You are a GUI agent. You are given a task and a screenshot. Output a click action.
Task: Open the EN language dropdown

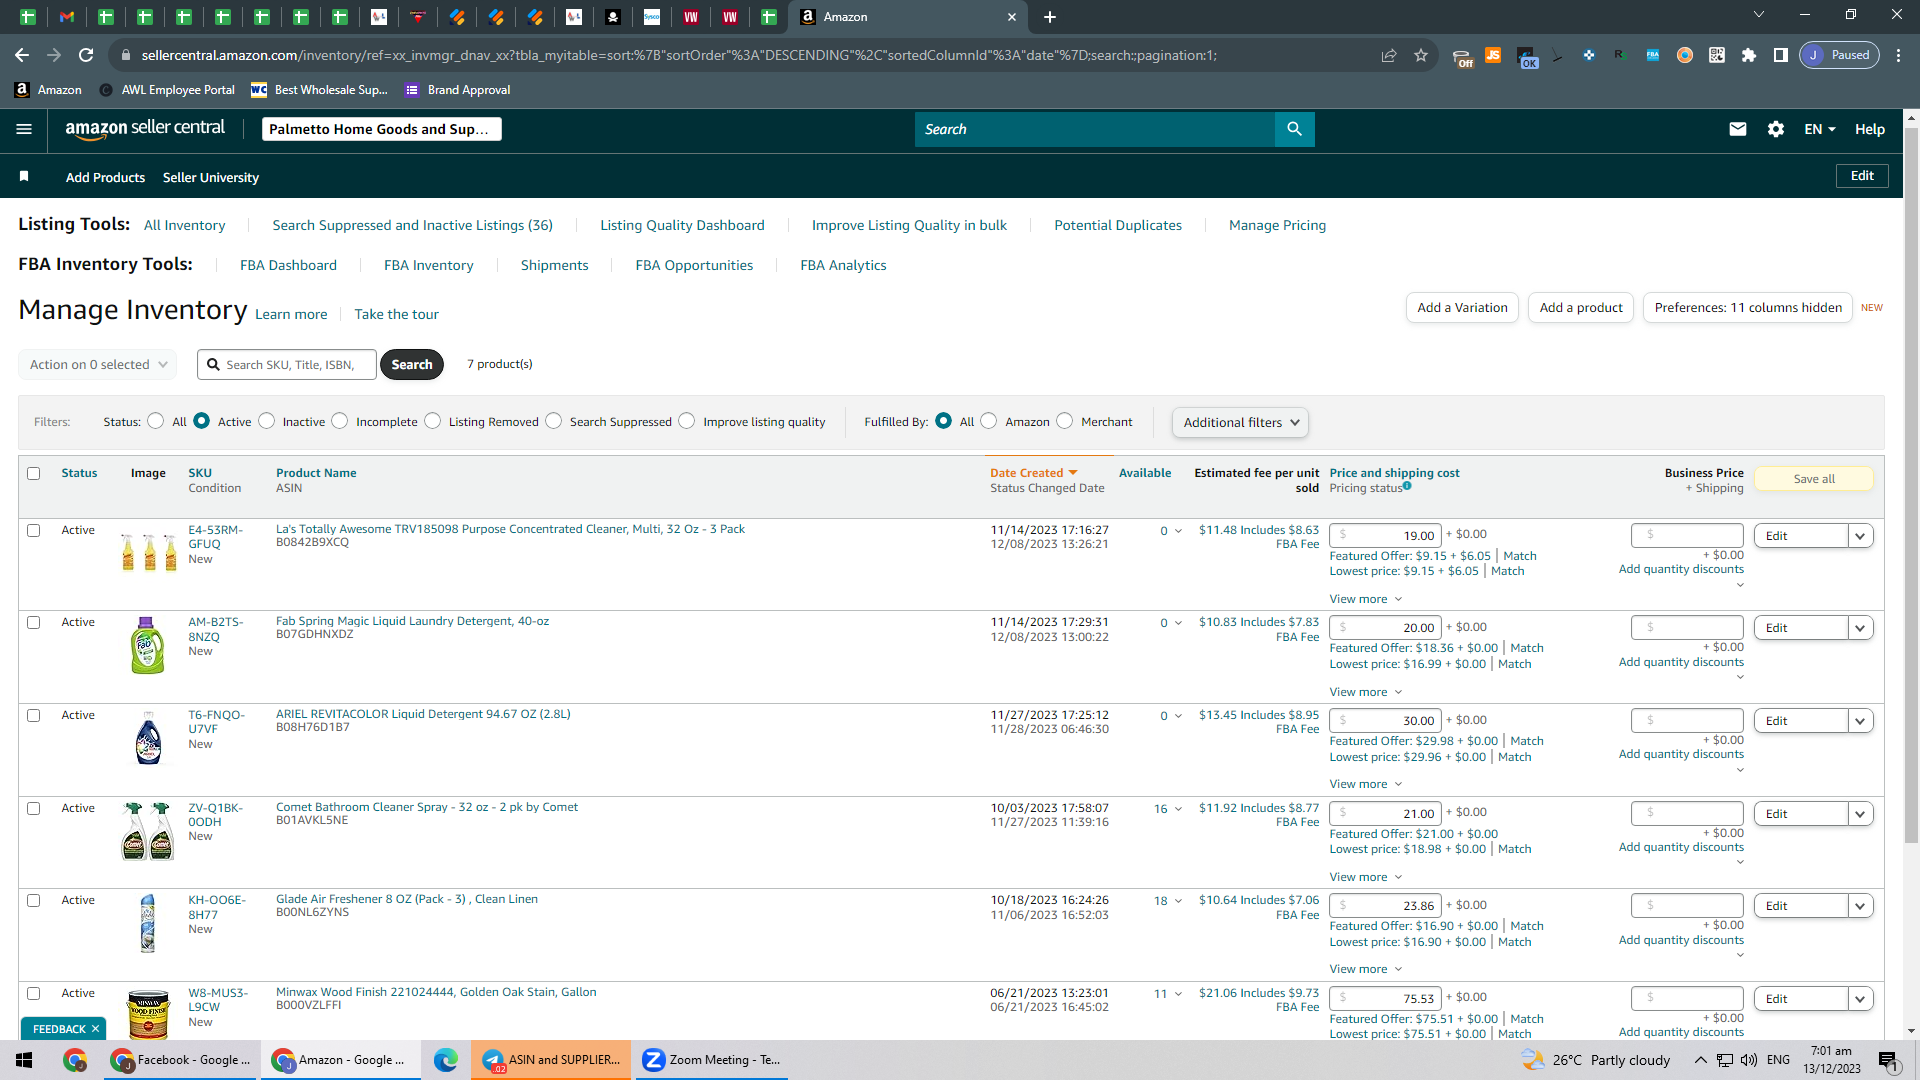tap(1820, 129)
